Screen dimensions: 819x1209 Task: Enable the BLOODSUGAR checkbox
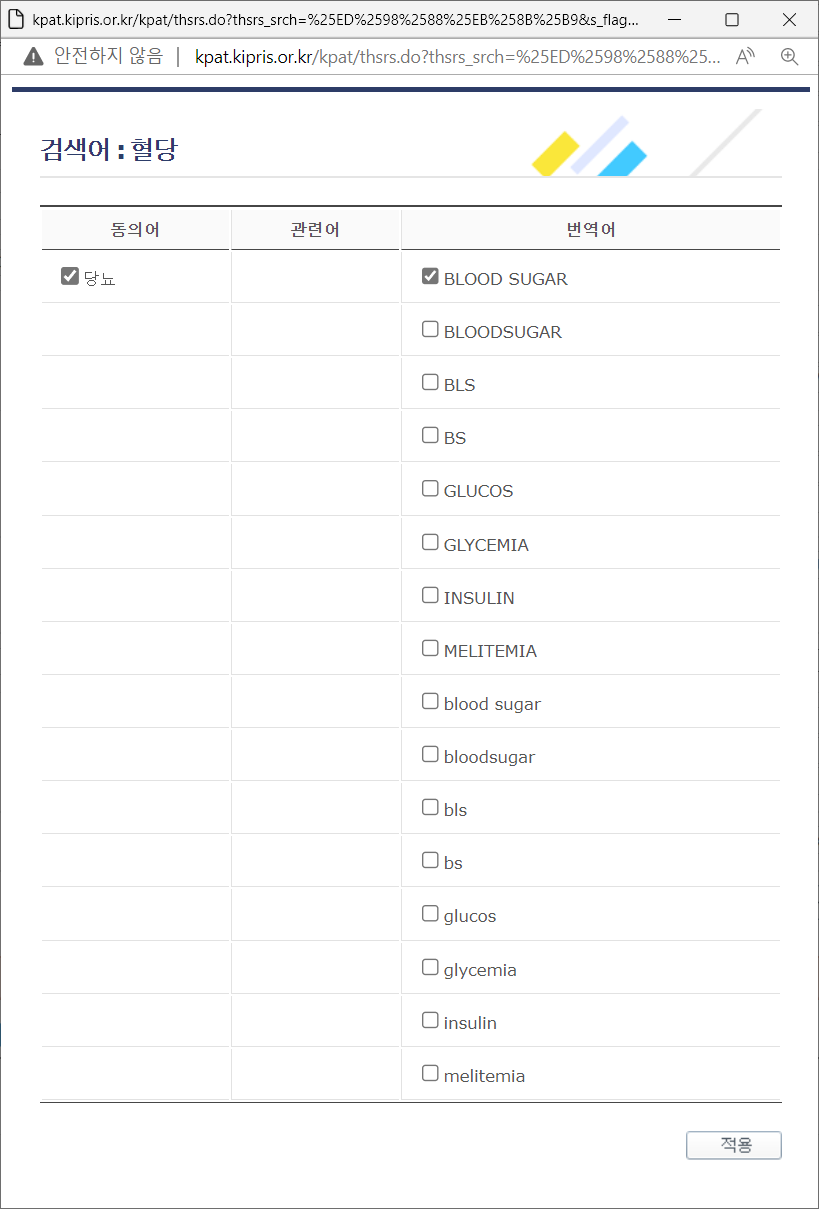coord(429,328)
